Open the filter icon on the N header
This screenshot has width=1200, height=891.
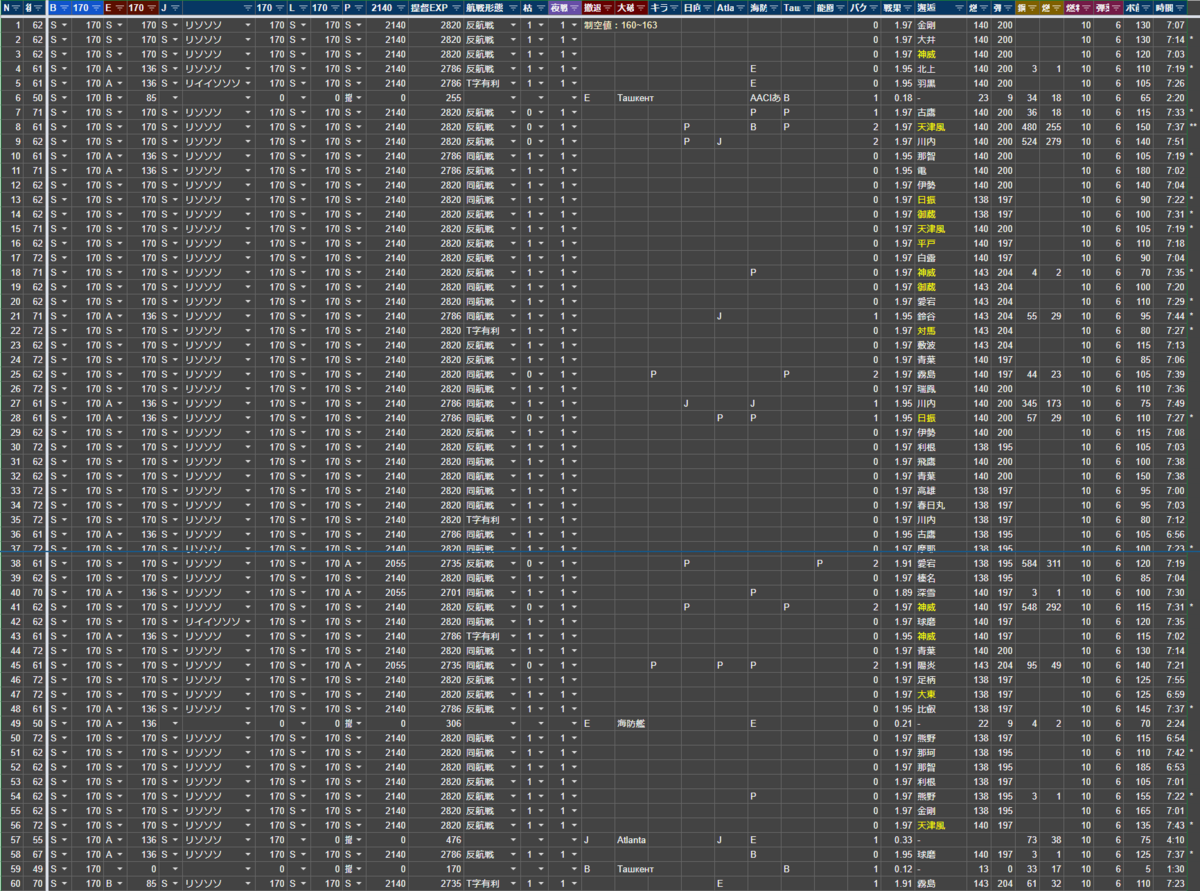pos(17,7)
